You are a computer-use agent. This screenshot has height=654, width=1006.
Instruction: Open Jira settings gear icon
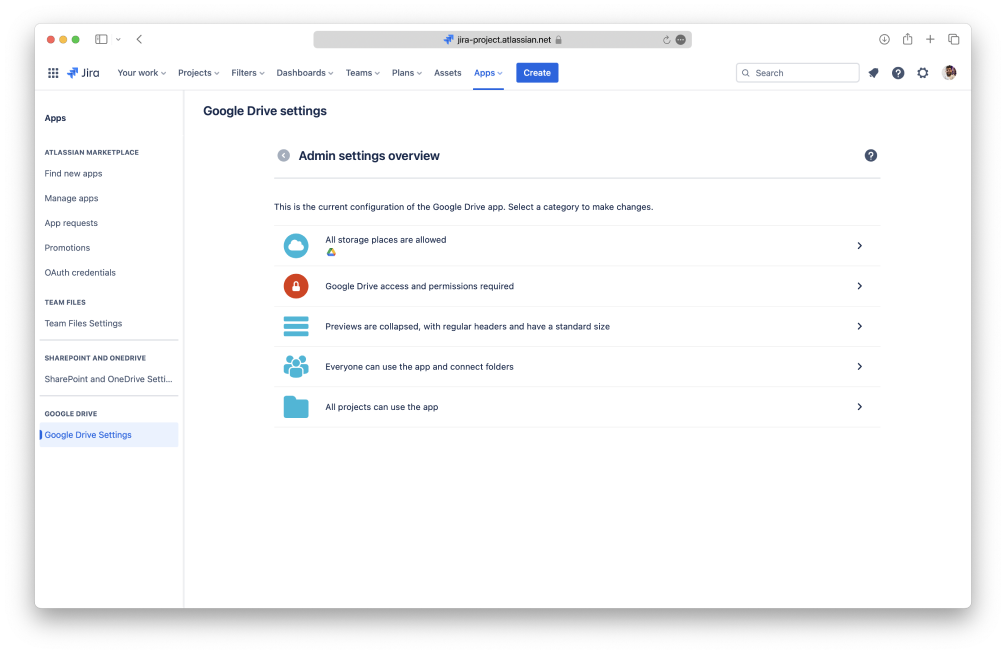(x=923, y=73)
